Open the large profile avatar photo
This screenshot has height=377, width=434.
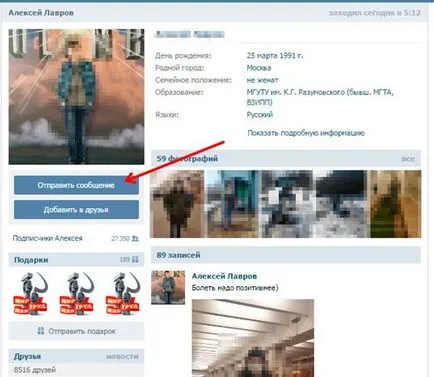76,97
